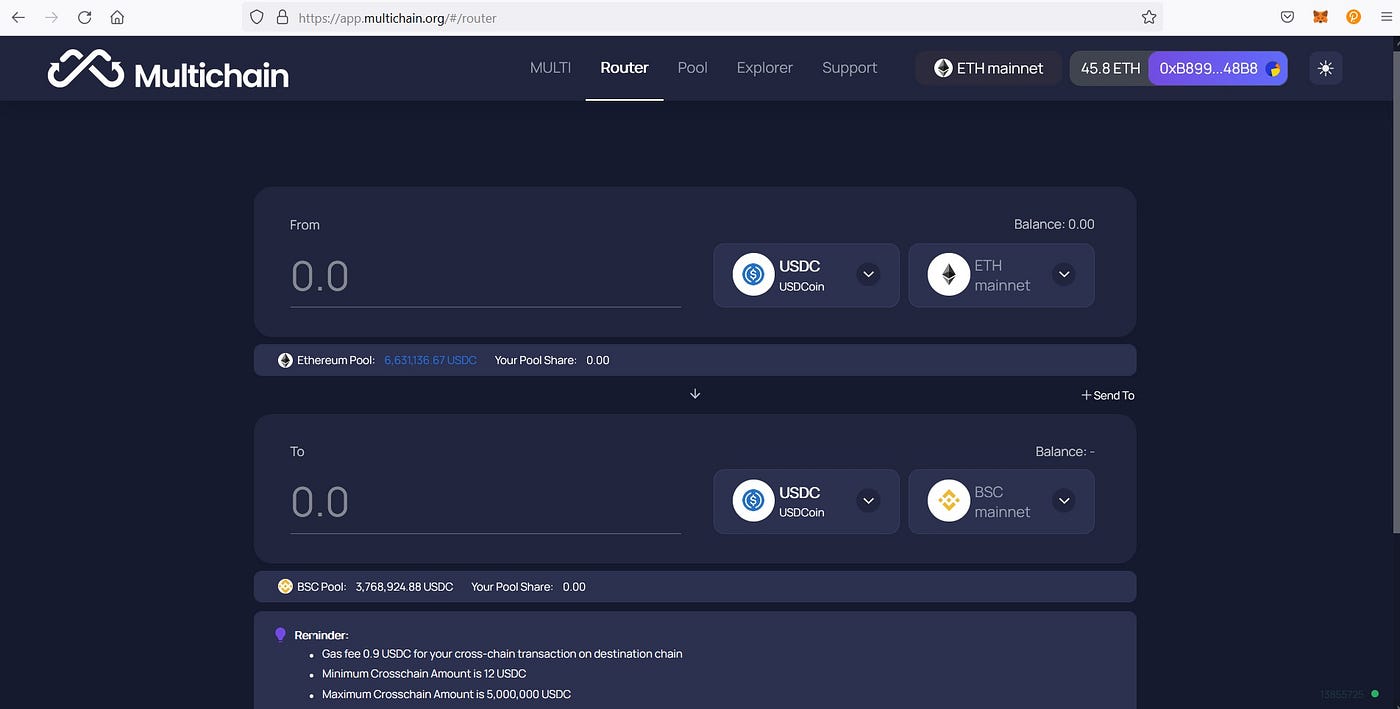Click the Reminder lightbulb icon

[x=280, y=634]
